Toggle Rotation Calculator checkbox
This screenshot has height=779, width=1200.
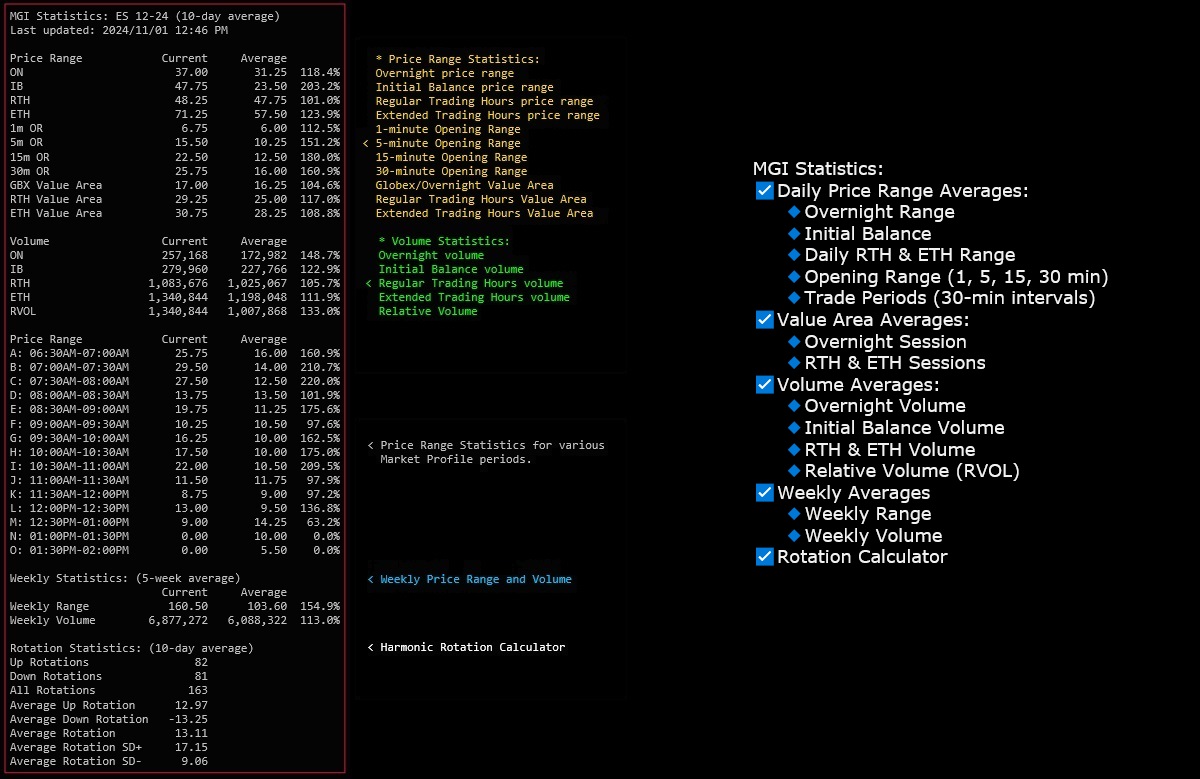click(x=765, y=556)
